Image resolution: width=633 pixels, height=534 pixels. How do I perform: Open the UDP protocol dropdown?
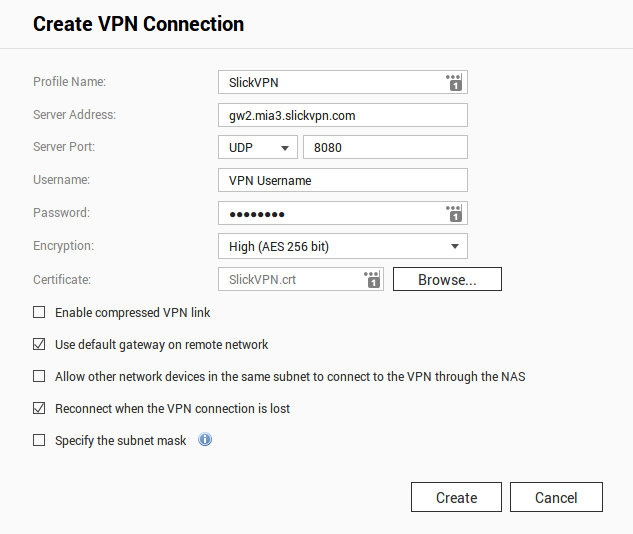pyautogui.click(x=258, y=147)
